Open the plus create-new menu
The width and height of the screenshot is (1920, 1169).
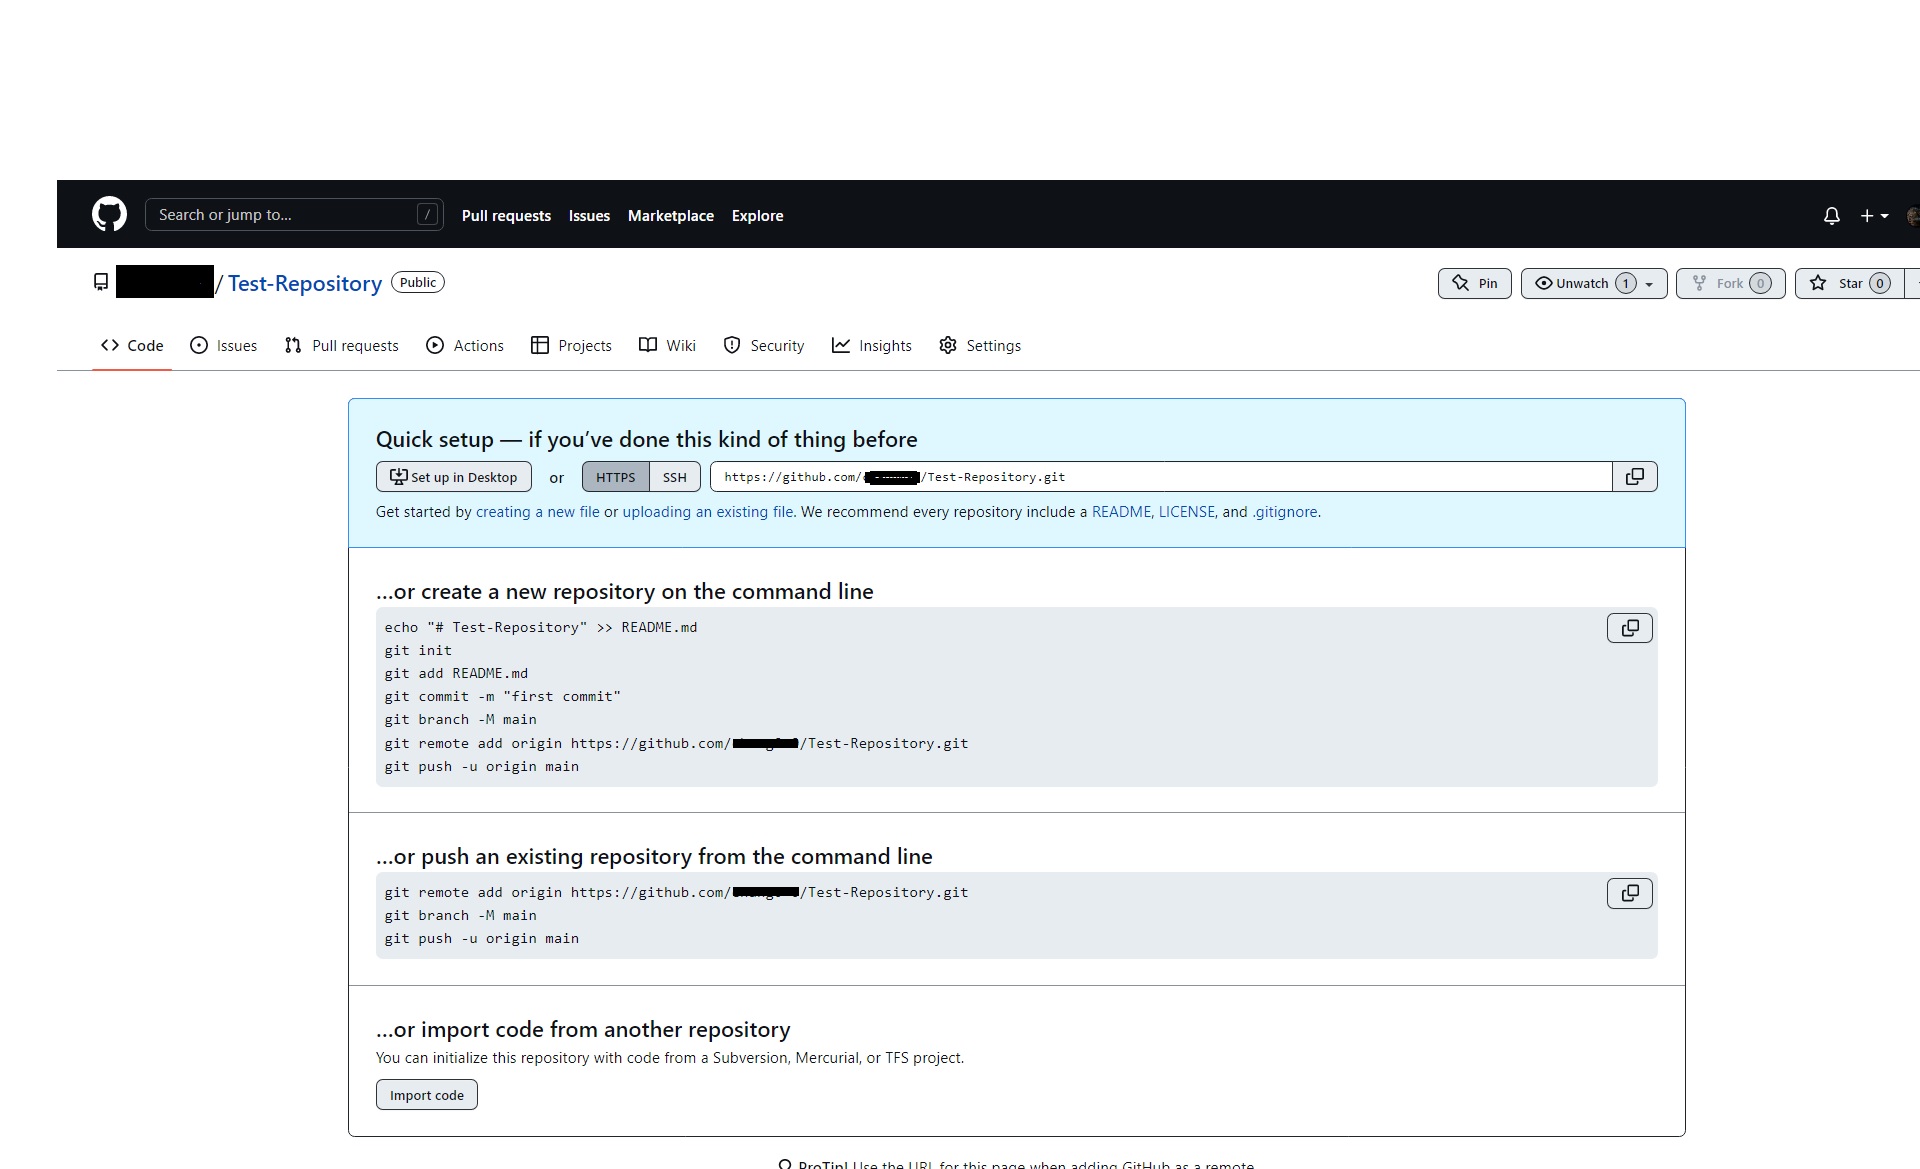coord(1874,215)
